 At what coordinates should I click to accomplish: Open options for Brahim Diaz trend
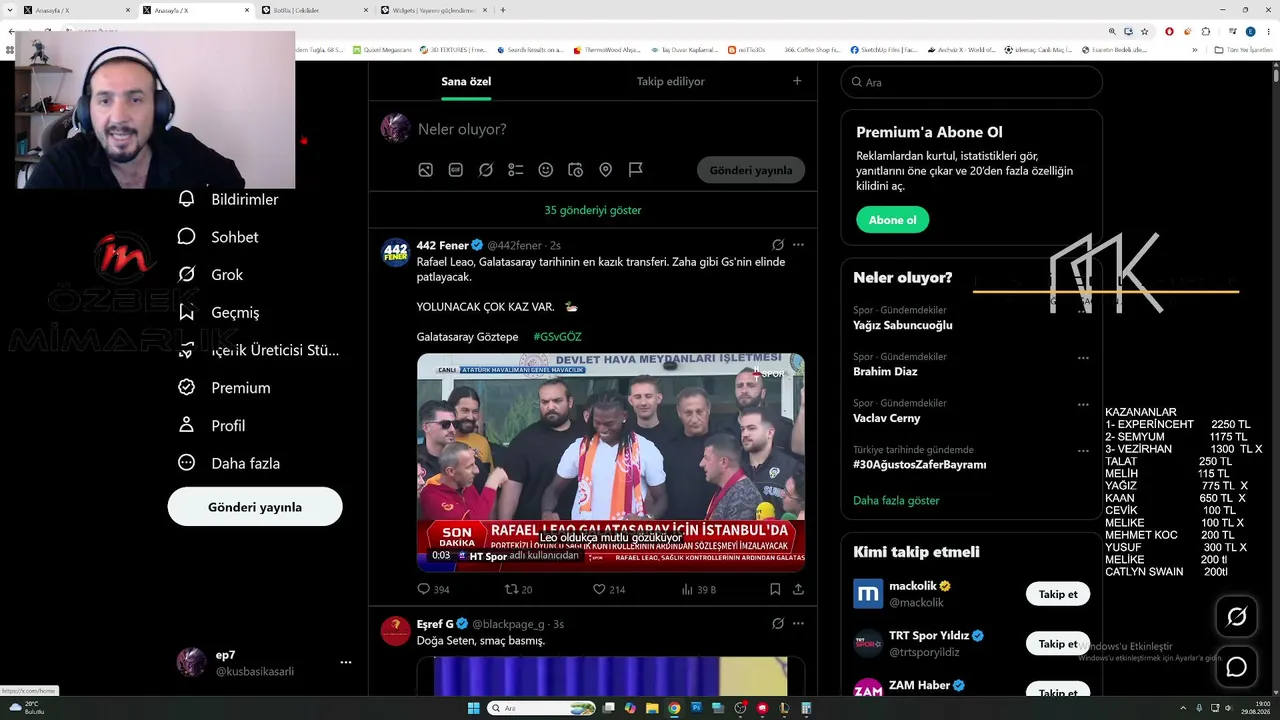pos(1083,358)
